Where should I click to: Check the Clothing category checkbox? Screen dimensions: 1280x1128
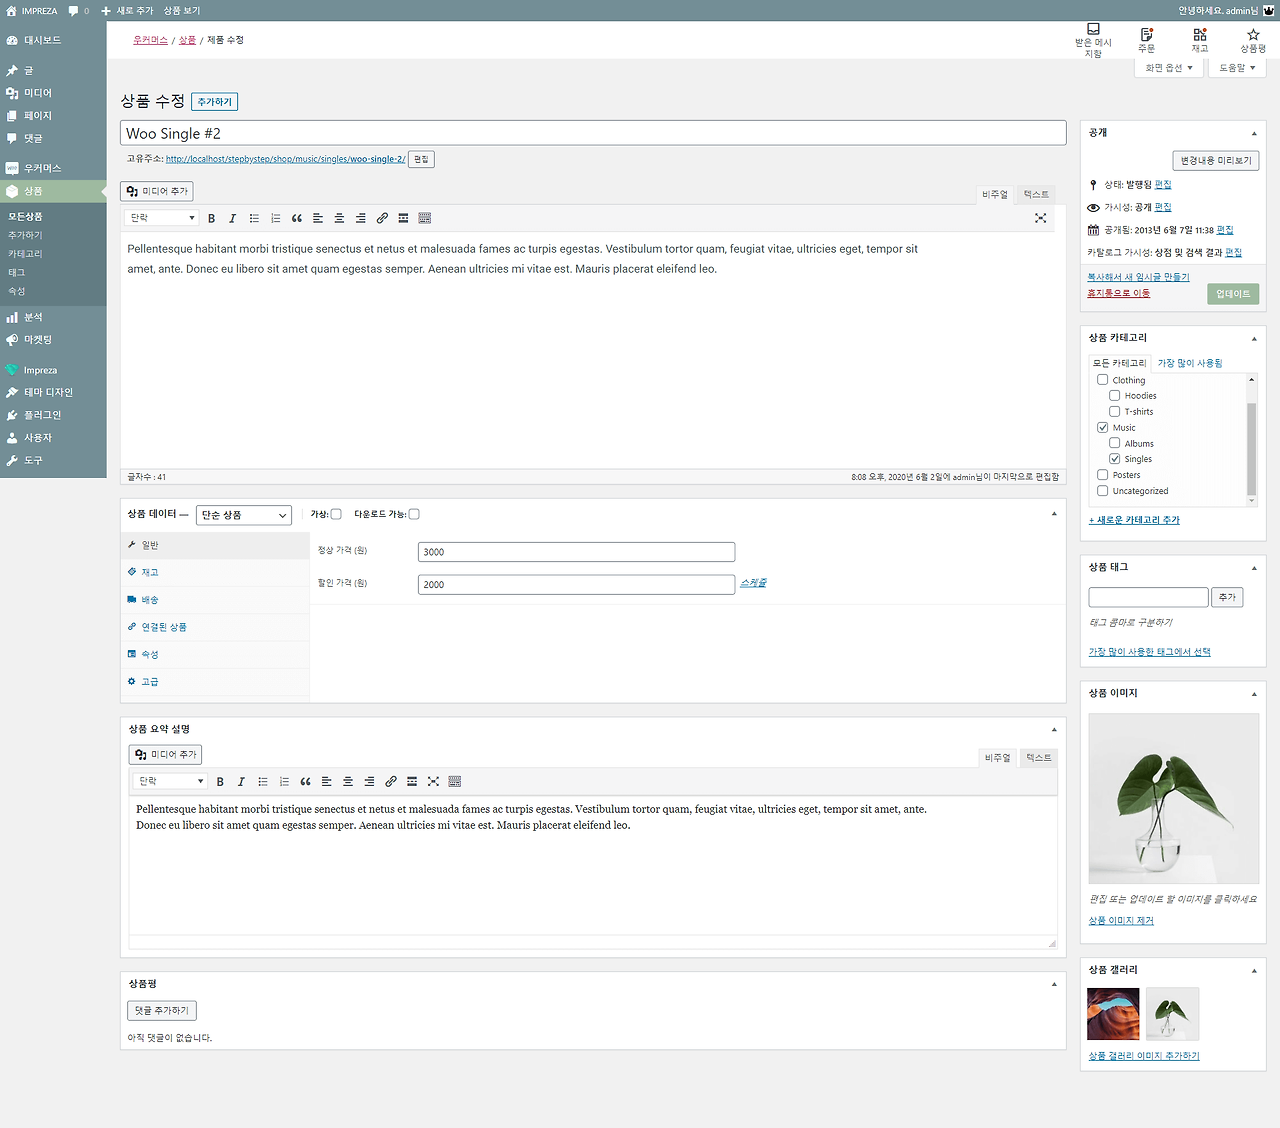[1102, 379]
